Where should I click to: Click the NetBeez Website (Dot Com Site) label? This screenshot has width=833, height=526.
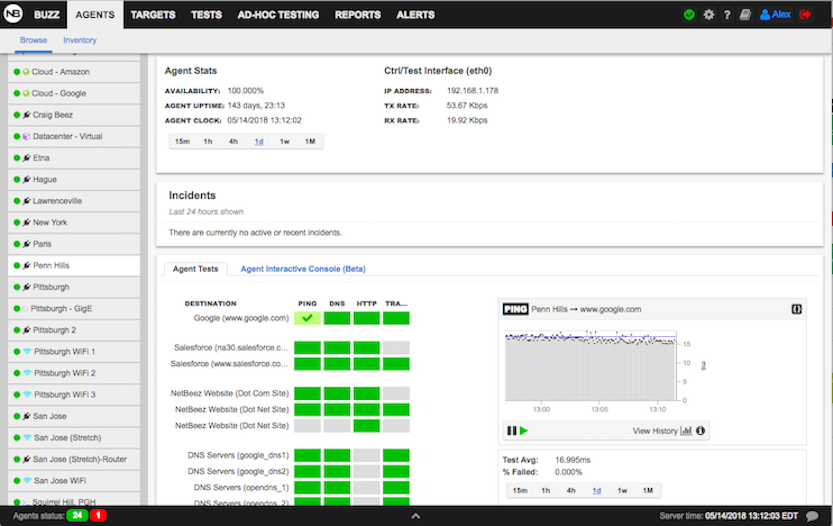tap(230, 394)
